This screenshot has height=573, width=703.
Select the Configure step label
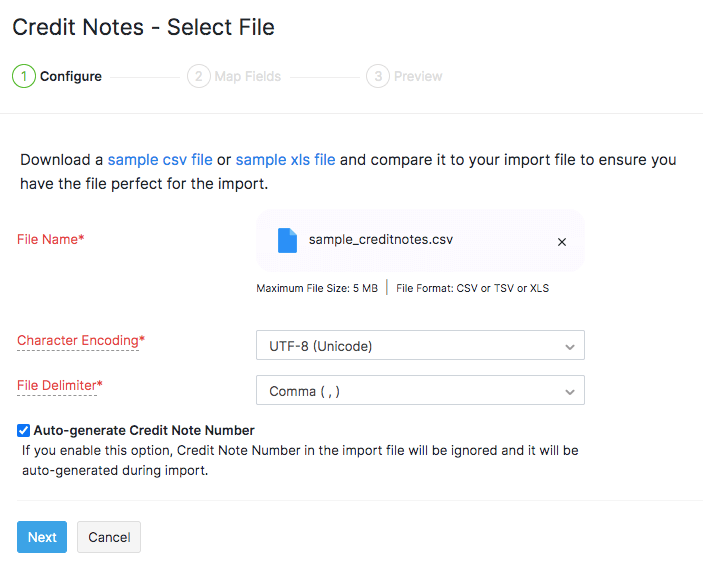[71, 76]
